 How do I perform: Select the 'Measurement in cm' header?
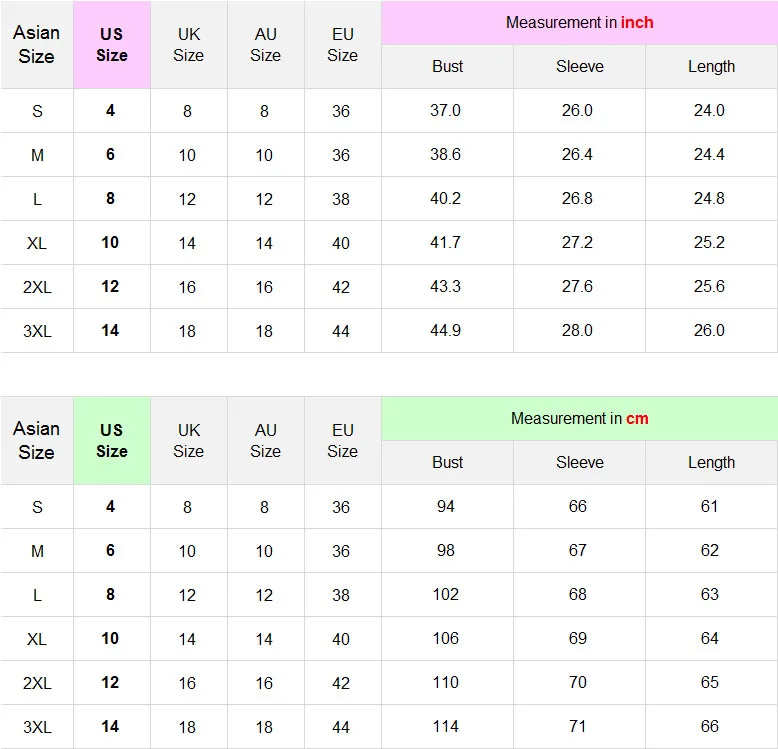click(580, 419)
